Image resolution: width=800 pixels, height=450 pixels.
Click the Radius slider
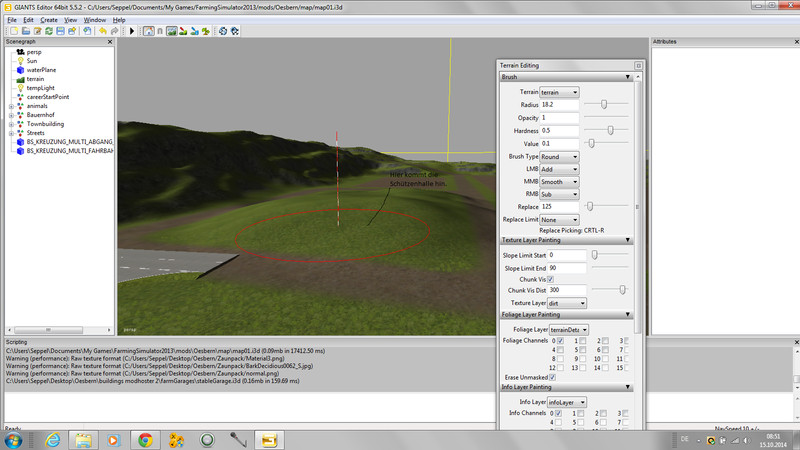pyautogui.click(x=607, y=104)
